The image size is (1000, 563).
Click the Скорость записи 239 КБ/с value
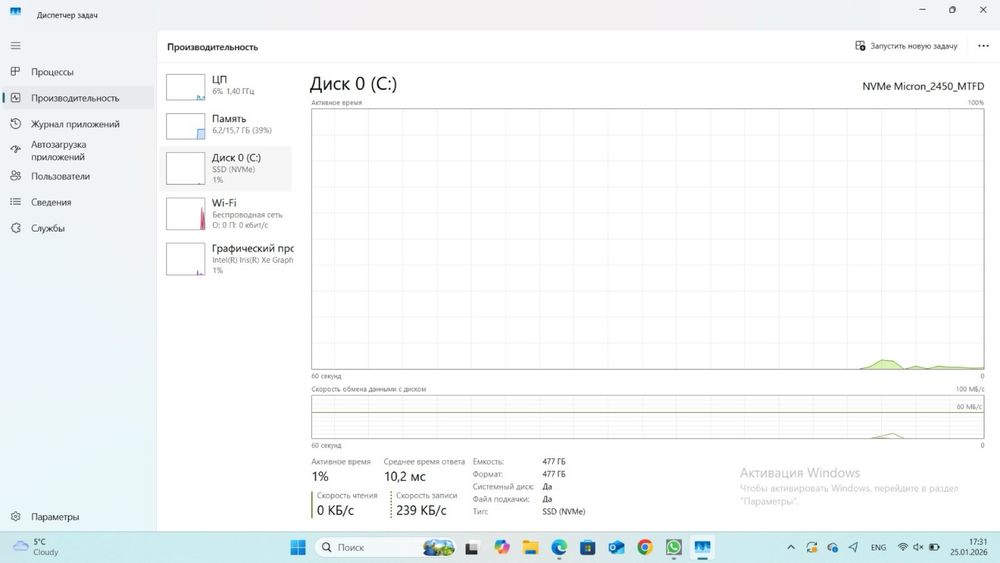[x=421, y=510]
